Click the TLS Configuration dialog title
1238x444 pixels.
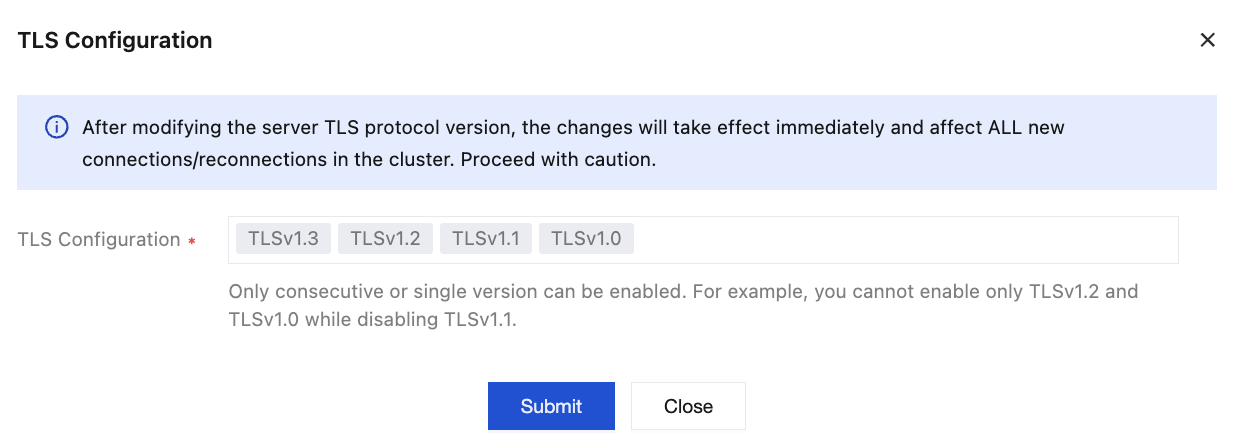[115, 40]
